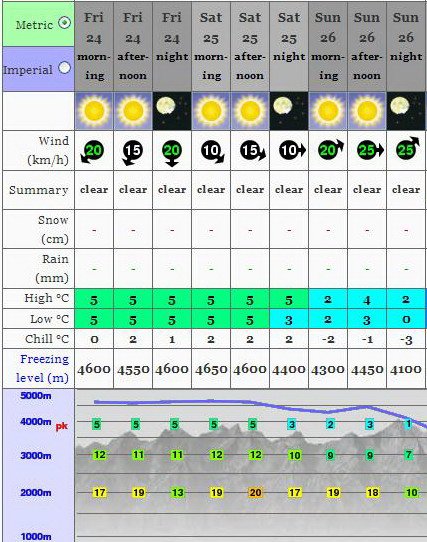
Task: Click the Friday morning 20 km/h wind icon
Action: click(92, 152)
